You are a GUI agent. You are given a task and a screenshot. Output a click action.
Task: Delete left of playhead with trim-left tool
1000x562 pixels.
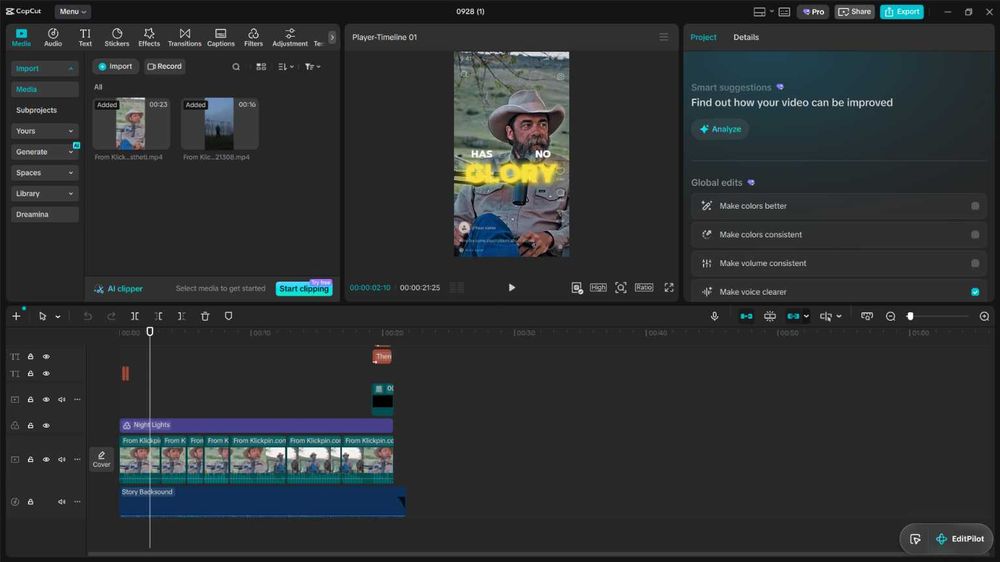click(x=158, y=316)
